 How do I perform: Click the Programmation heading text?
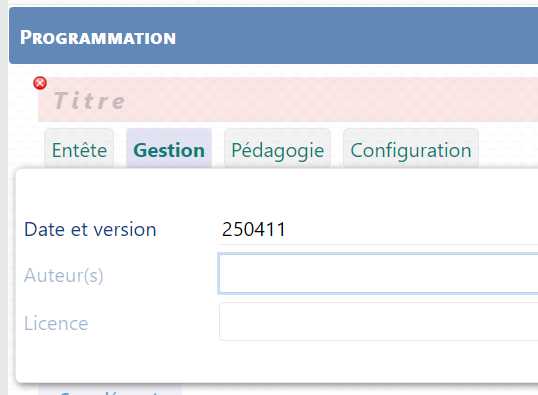(x=98, y=37)
